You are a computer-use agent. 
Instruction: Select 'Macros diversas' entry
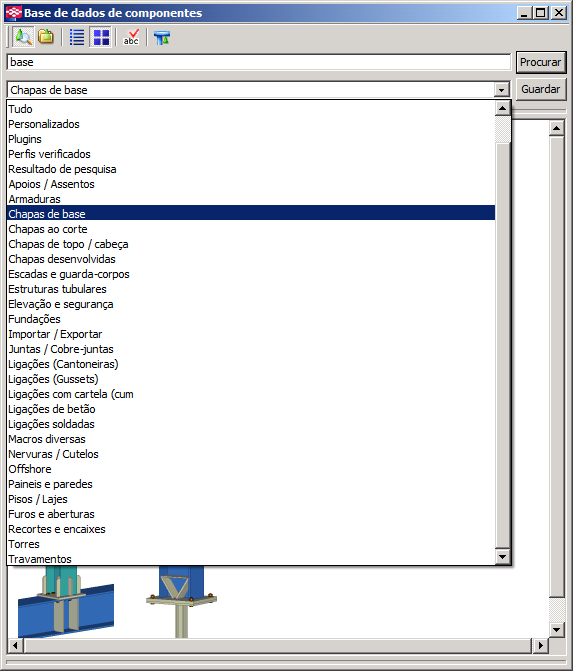(x=251, y=439)
